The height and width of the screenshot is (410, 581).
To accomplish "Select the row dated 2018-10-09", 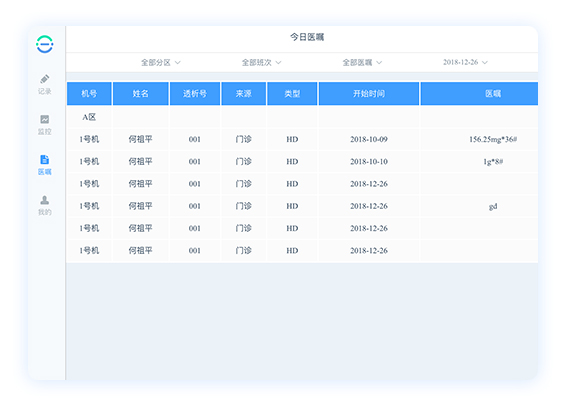I will point(302,139).
